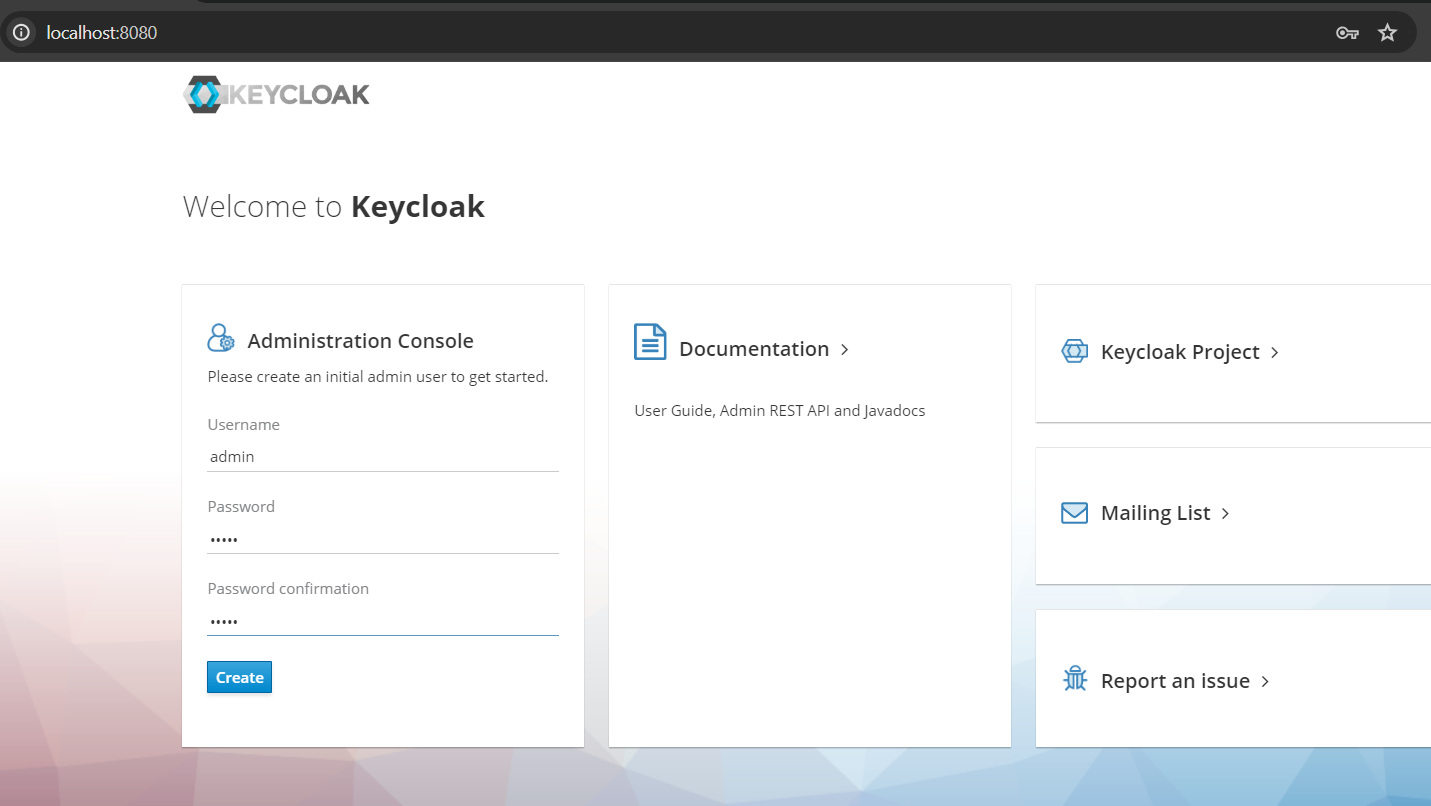Screen dimensions: 1431x806
Task: Click the Username label
Action: 244,425
